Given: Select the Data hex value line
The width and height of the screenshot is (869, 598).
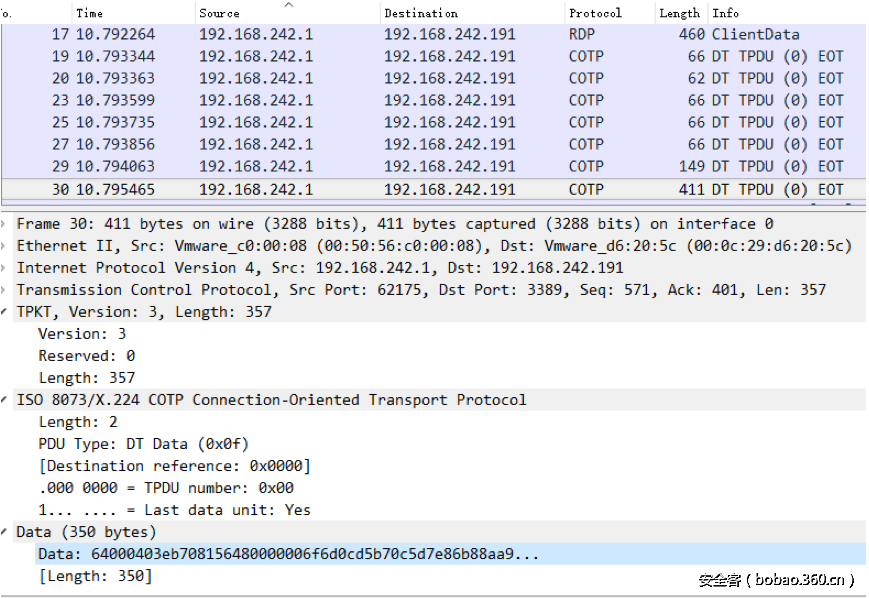Looking at the screenshot, I should [288, 554].
